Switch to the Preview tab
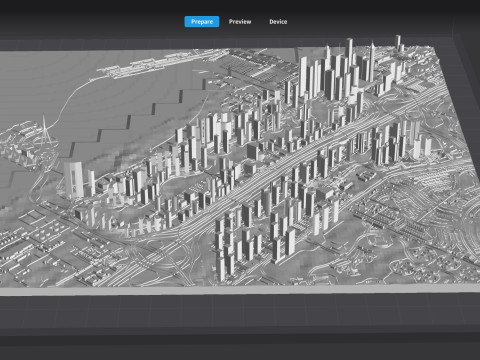The height and width of the screenshot is (360, 480). point(240,22)
